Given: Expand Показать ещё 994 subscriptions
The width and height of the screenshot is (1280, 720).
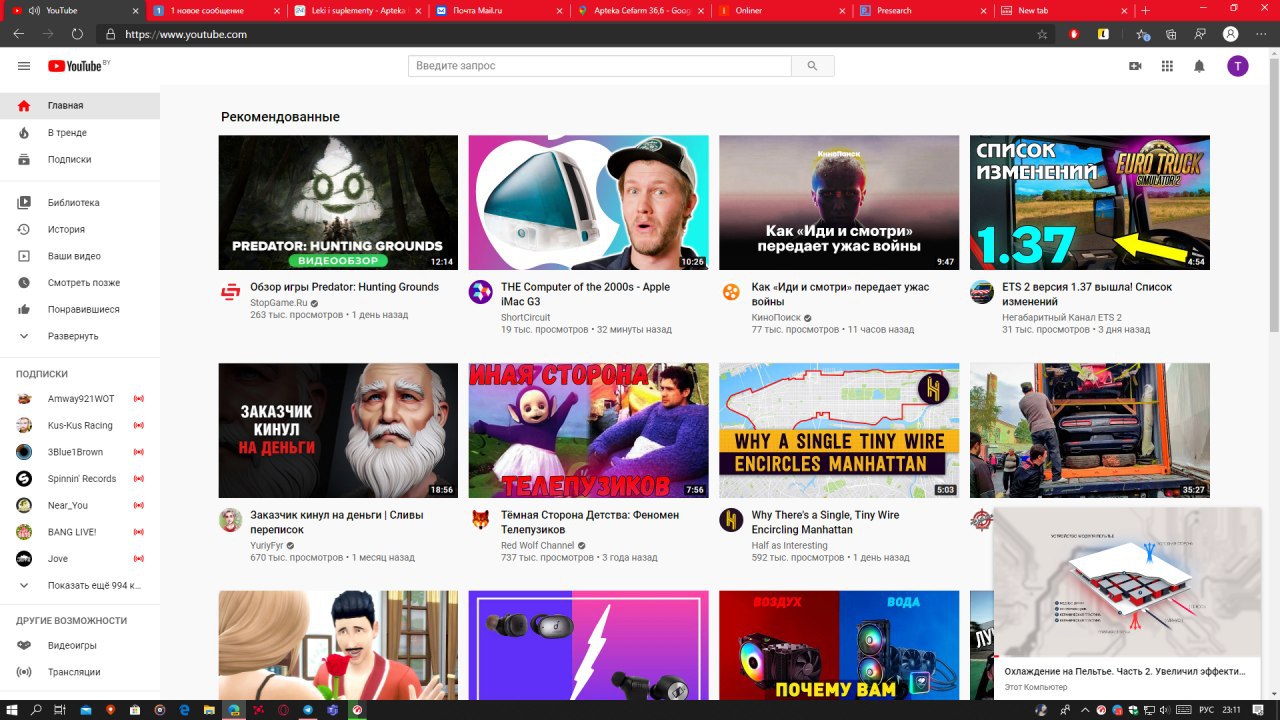Looking at the screenshot, I should tap(80, 586).
